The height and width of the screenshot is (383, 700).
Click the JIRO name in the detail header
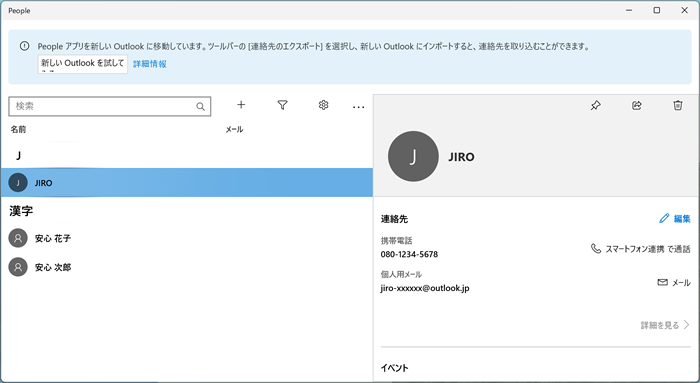click(x=461, y=157)
